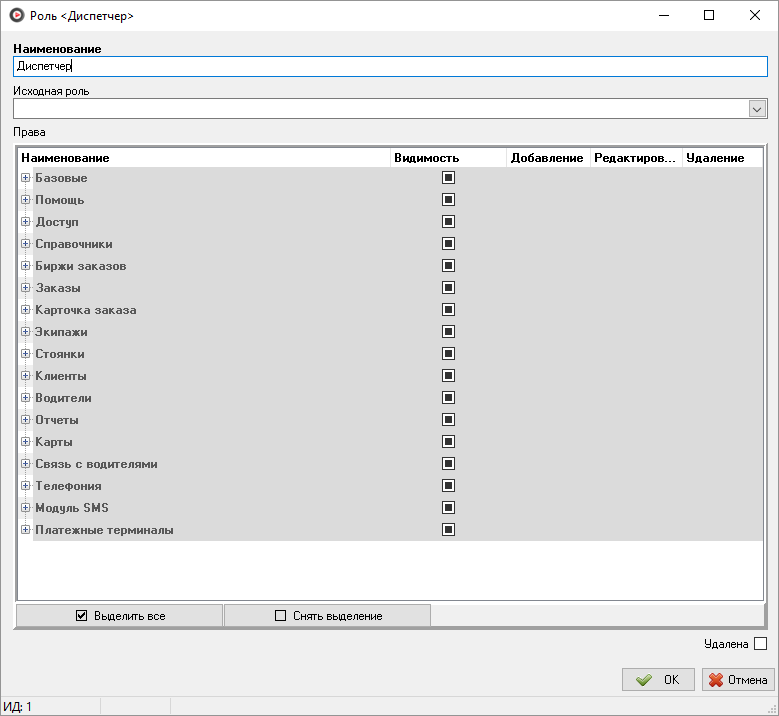Toggle visibility checkbox for Водители
The width and height of the screenshot is (779, 716).
point(448,398)
